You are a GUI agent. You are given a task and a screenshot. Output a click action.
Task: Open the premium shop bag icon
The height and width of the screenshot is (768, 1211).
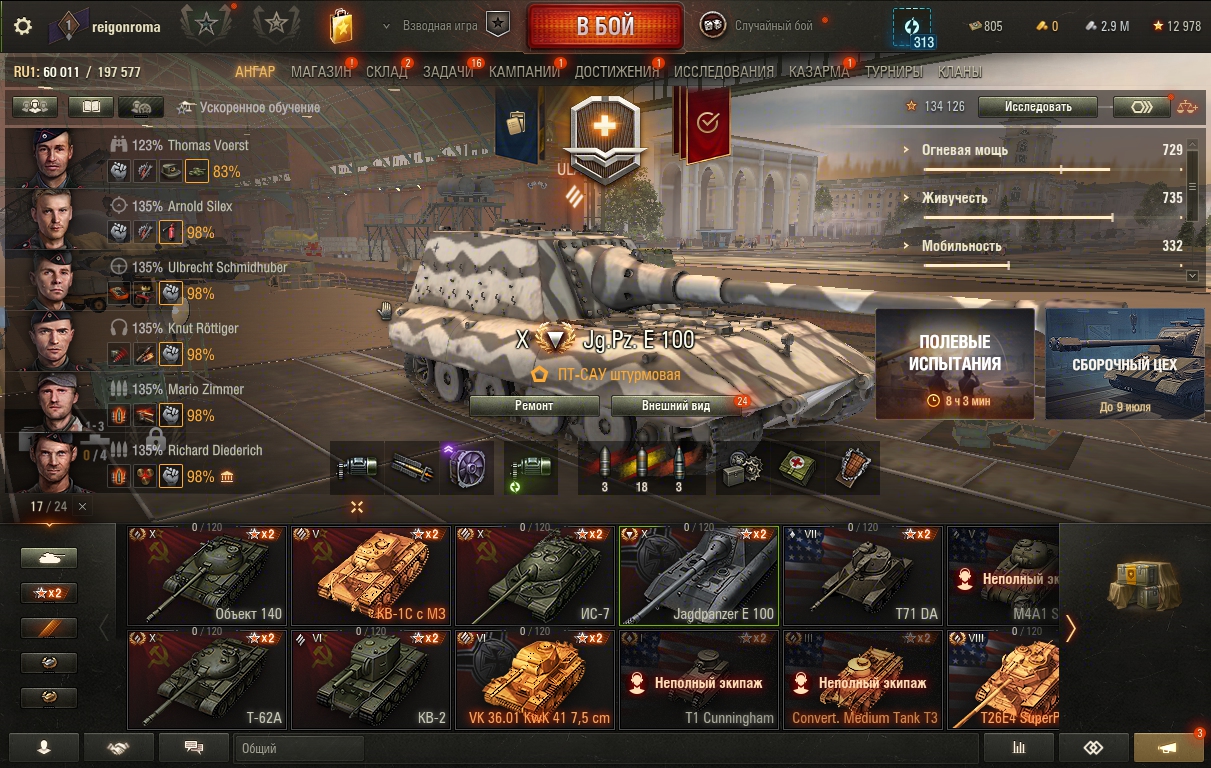click(341, 26)
